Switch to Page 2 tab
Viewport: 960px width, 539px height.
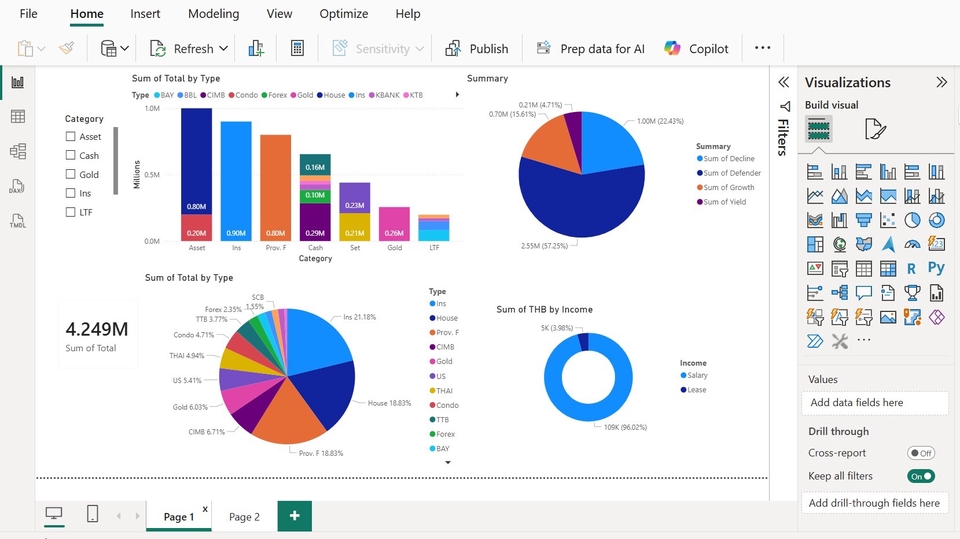point(244,517)
